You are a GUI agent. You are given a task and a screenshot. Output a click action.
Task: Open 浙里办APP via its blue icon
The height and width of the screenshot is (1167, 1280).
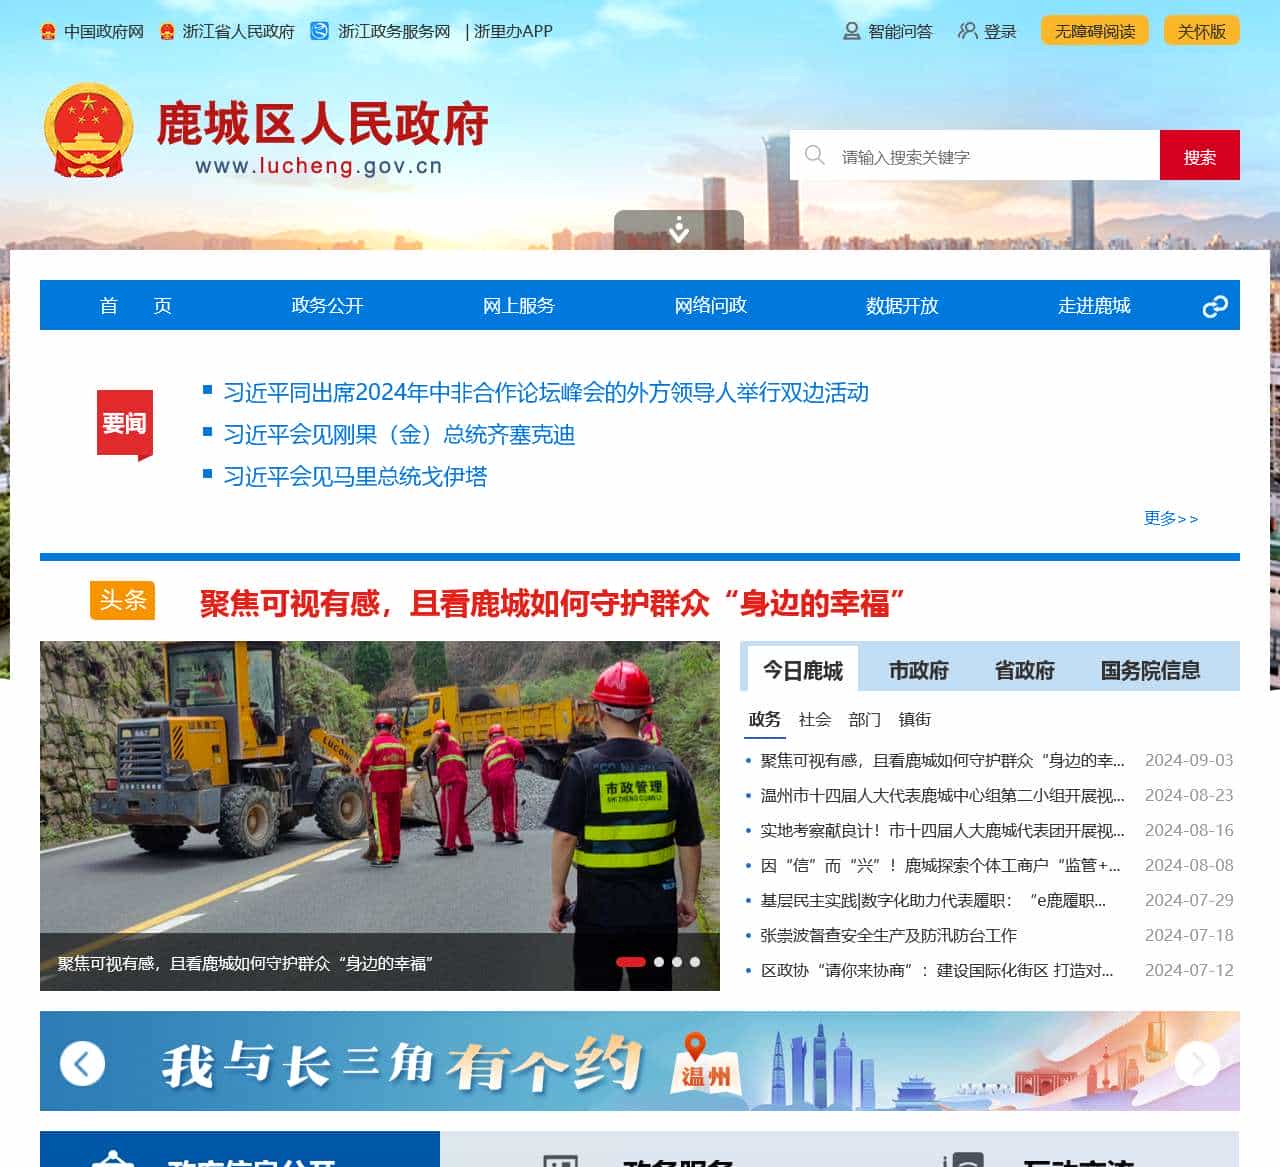pos(318,31)
